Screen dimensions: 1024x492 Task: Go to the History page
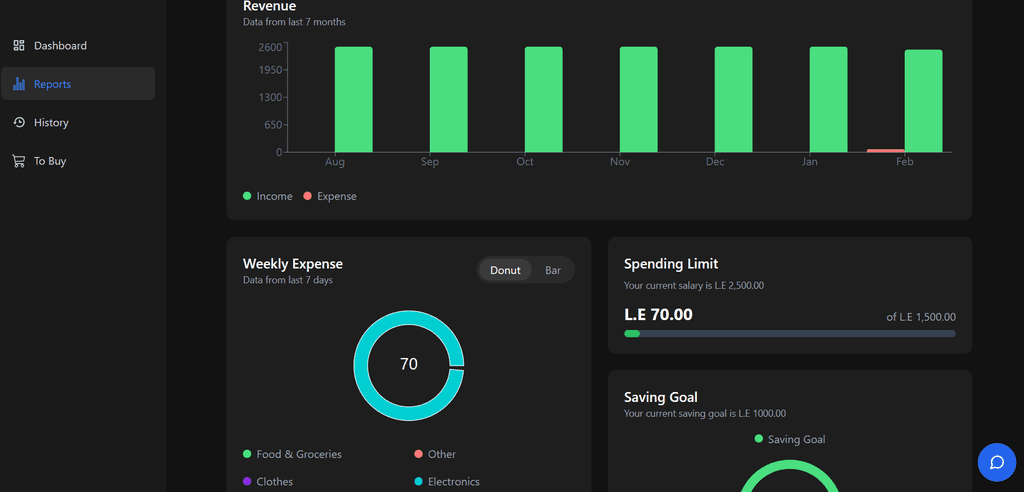(x=51, y=123)
